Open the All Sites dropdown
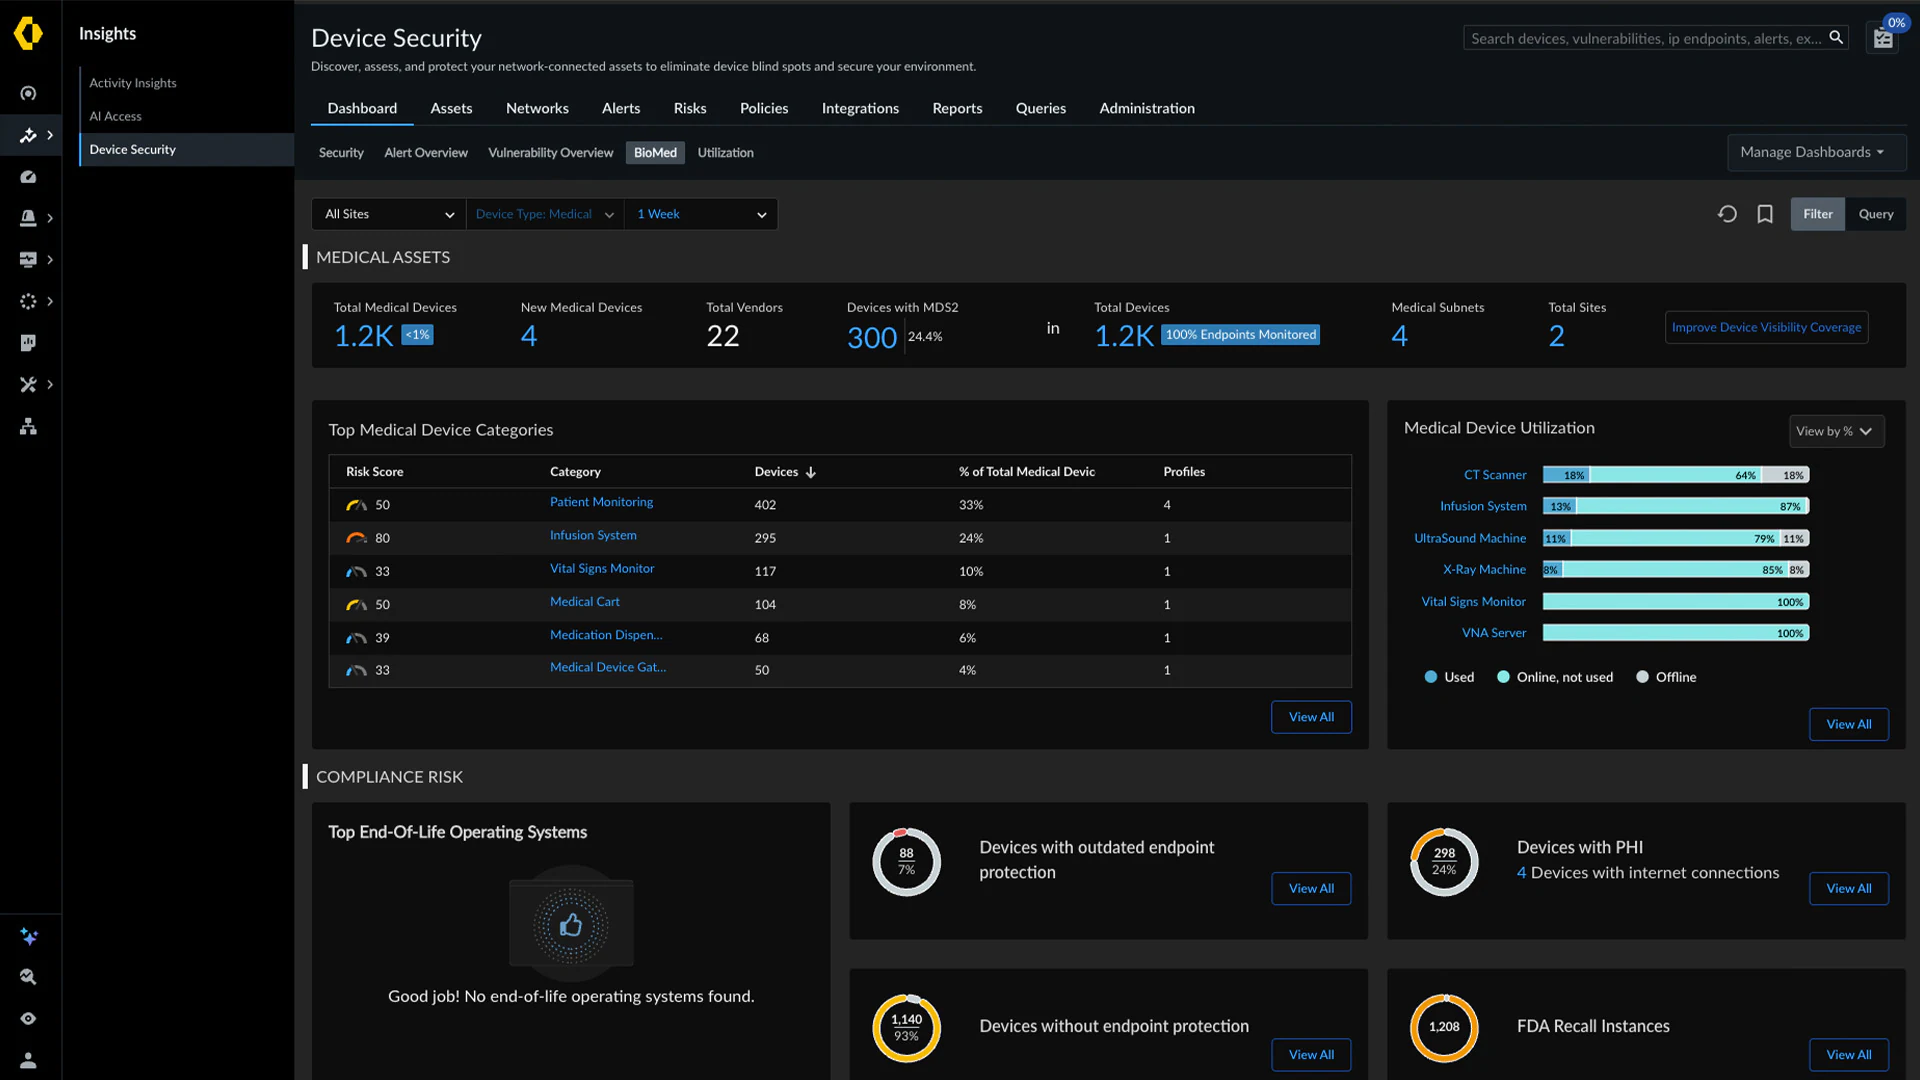The height and width of the screenshot is (1080, 1920). (388, 214)
